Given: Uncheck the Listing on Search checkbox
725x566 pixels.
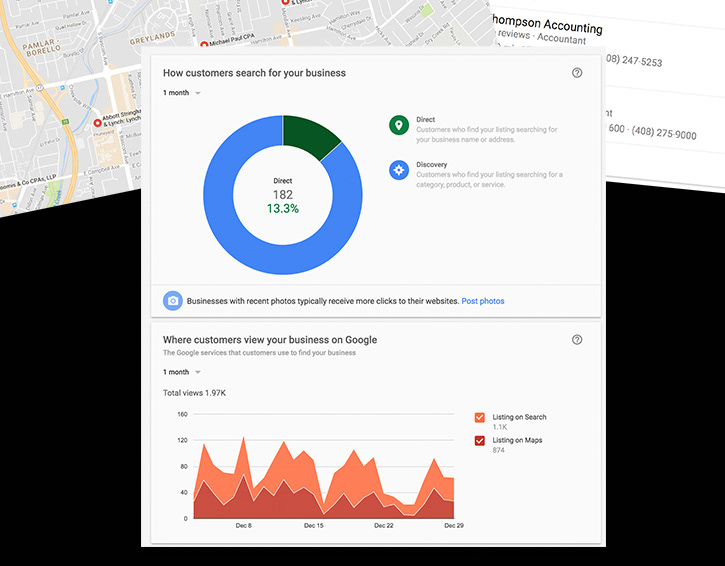Looking at the screenshot, I should point(479,417).
